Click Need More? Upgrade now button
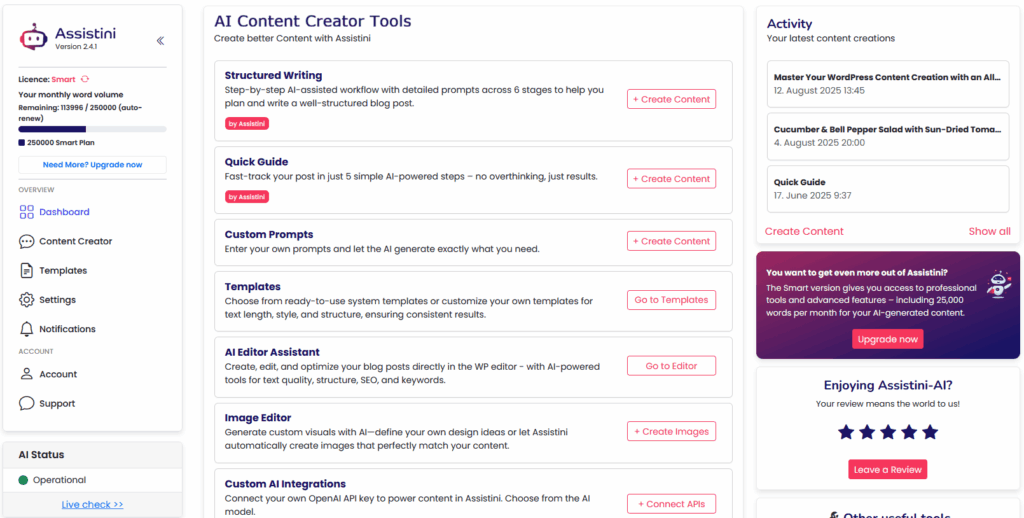 point(92,165)
